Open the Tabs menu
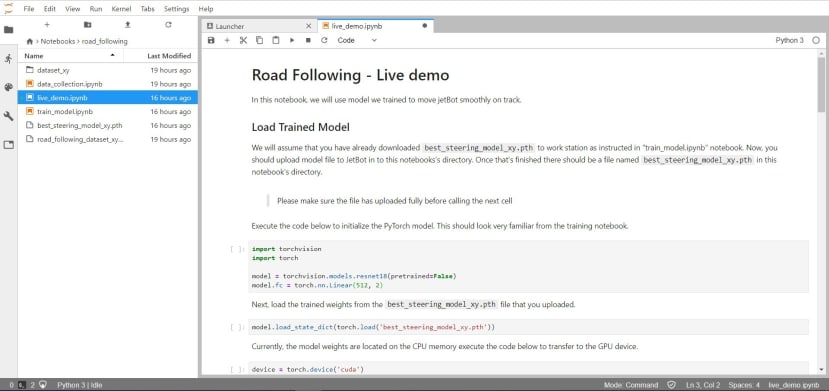The height and width of the screenshot is (391, 829). [149, 9]
